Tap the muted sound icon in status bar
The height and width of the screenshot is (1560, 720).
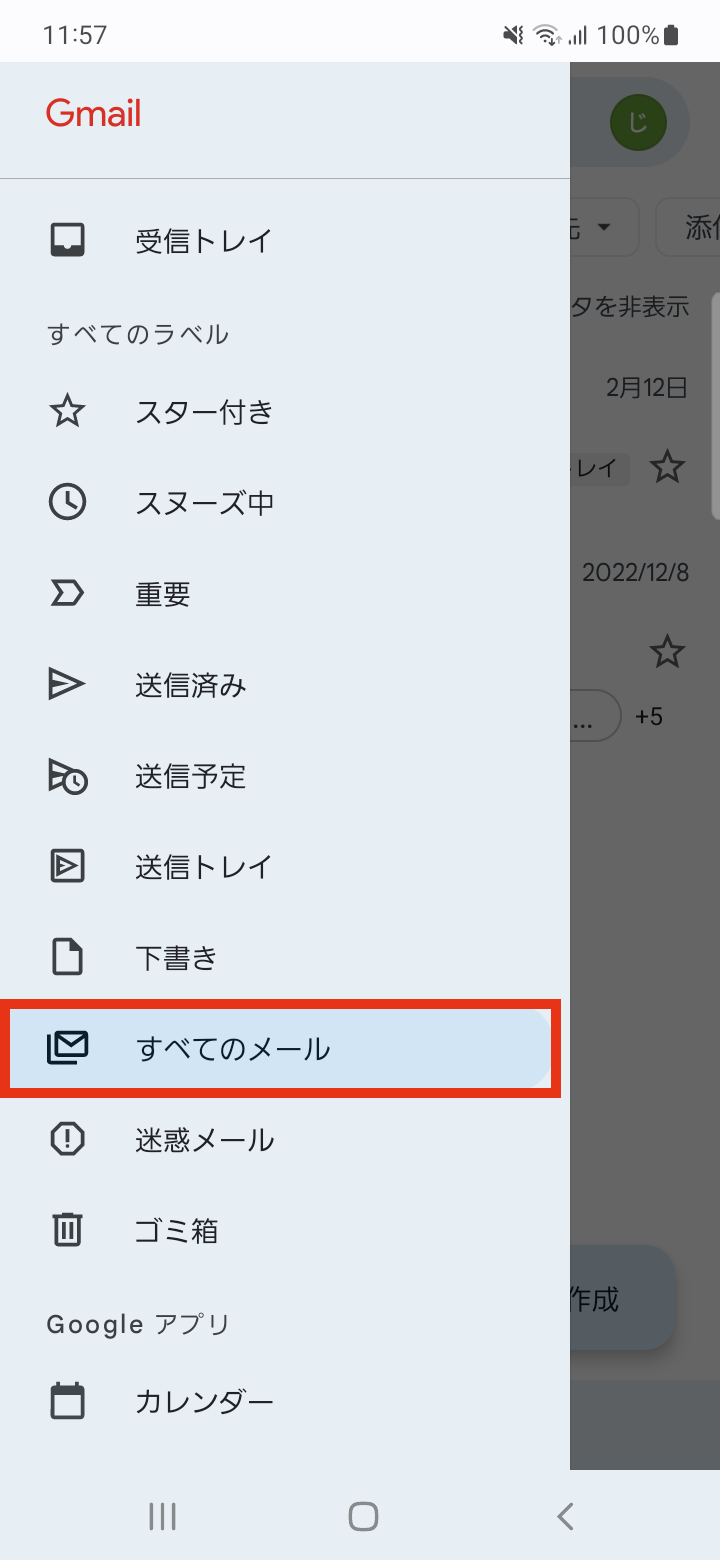pyautogui.click(x=513, y=36)
